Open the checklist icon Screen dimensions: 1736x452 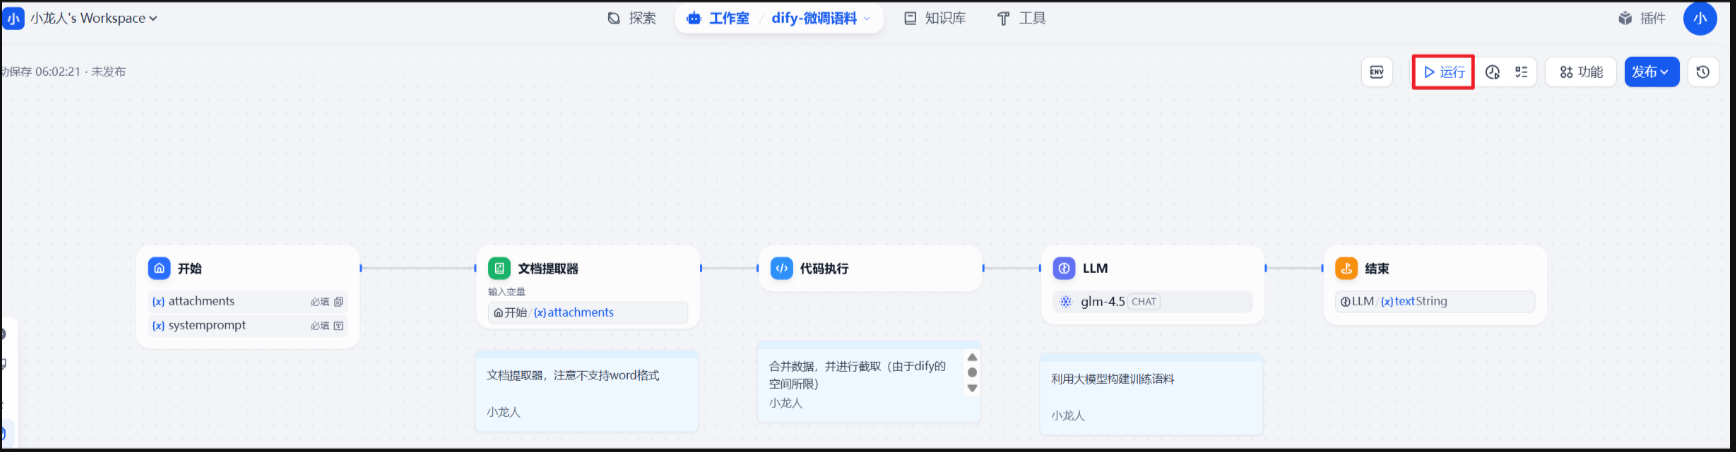(1521, 72)
